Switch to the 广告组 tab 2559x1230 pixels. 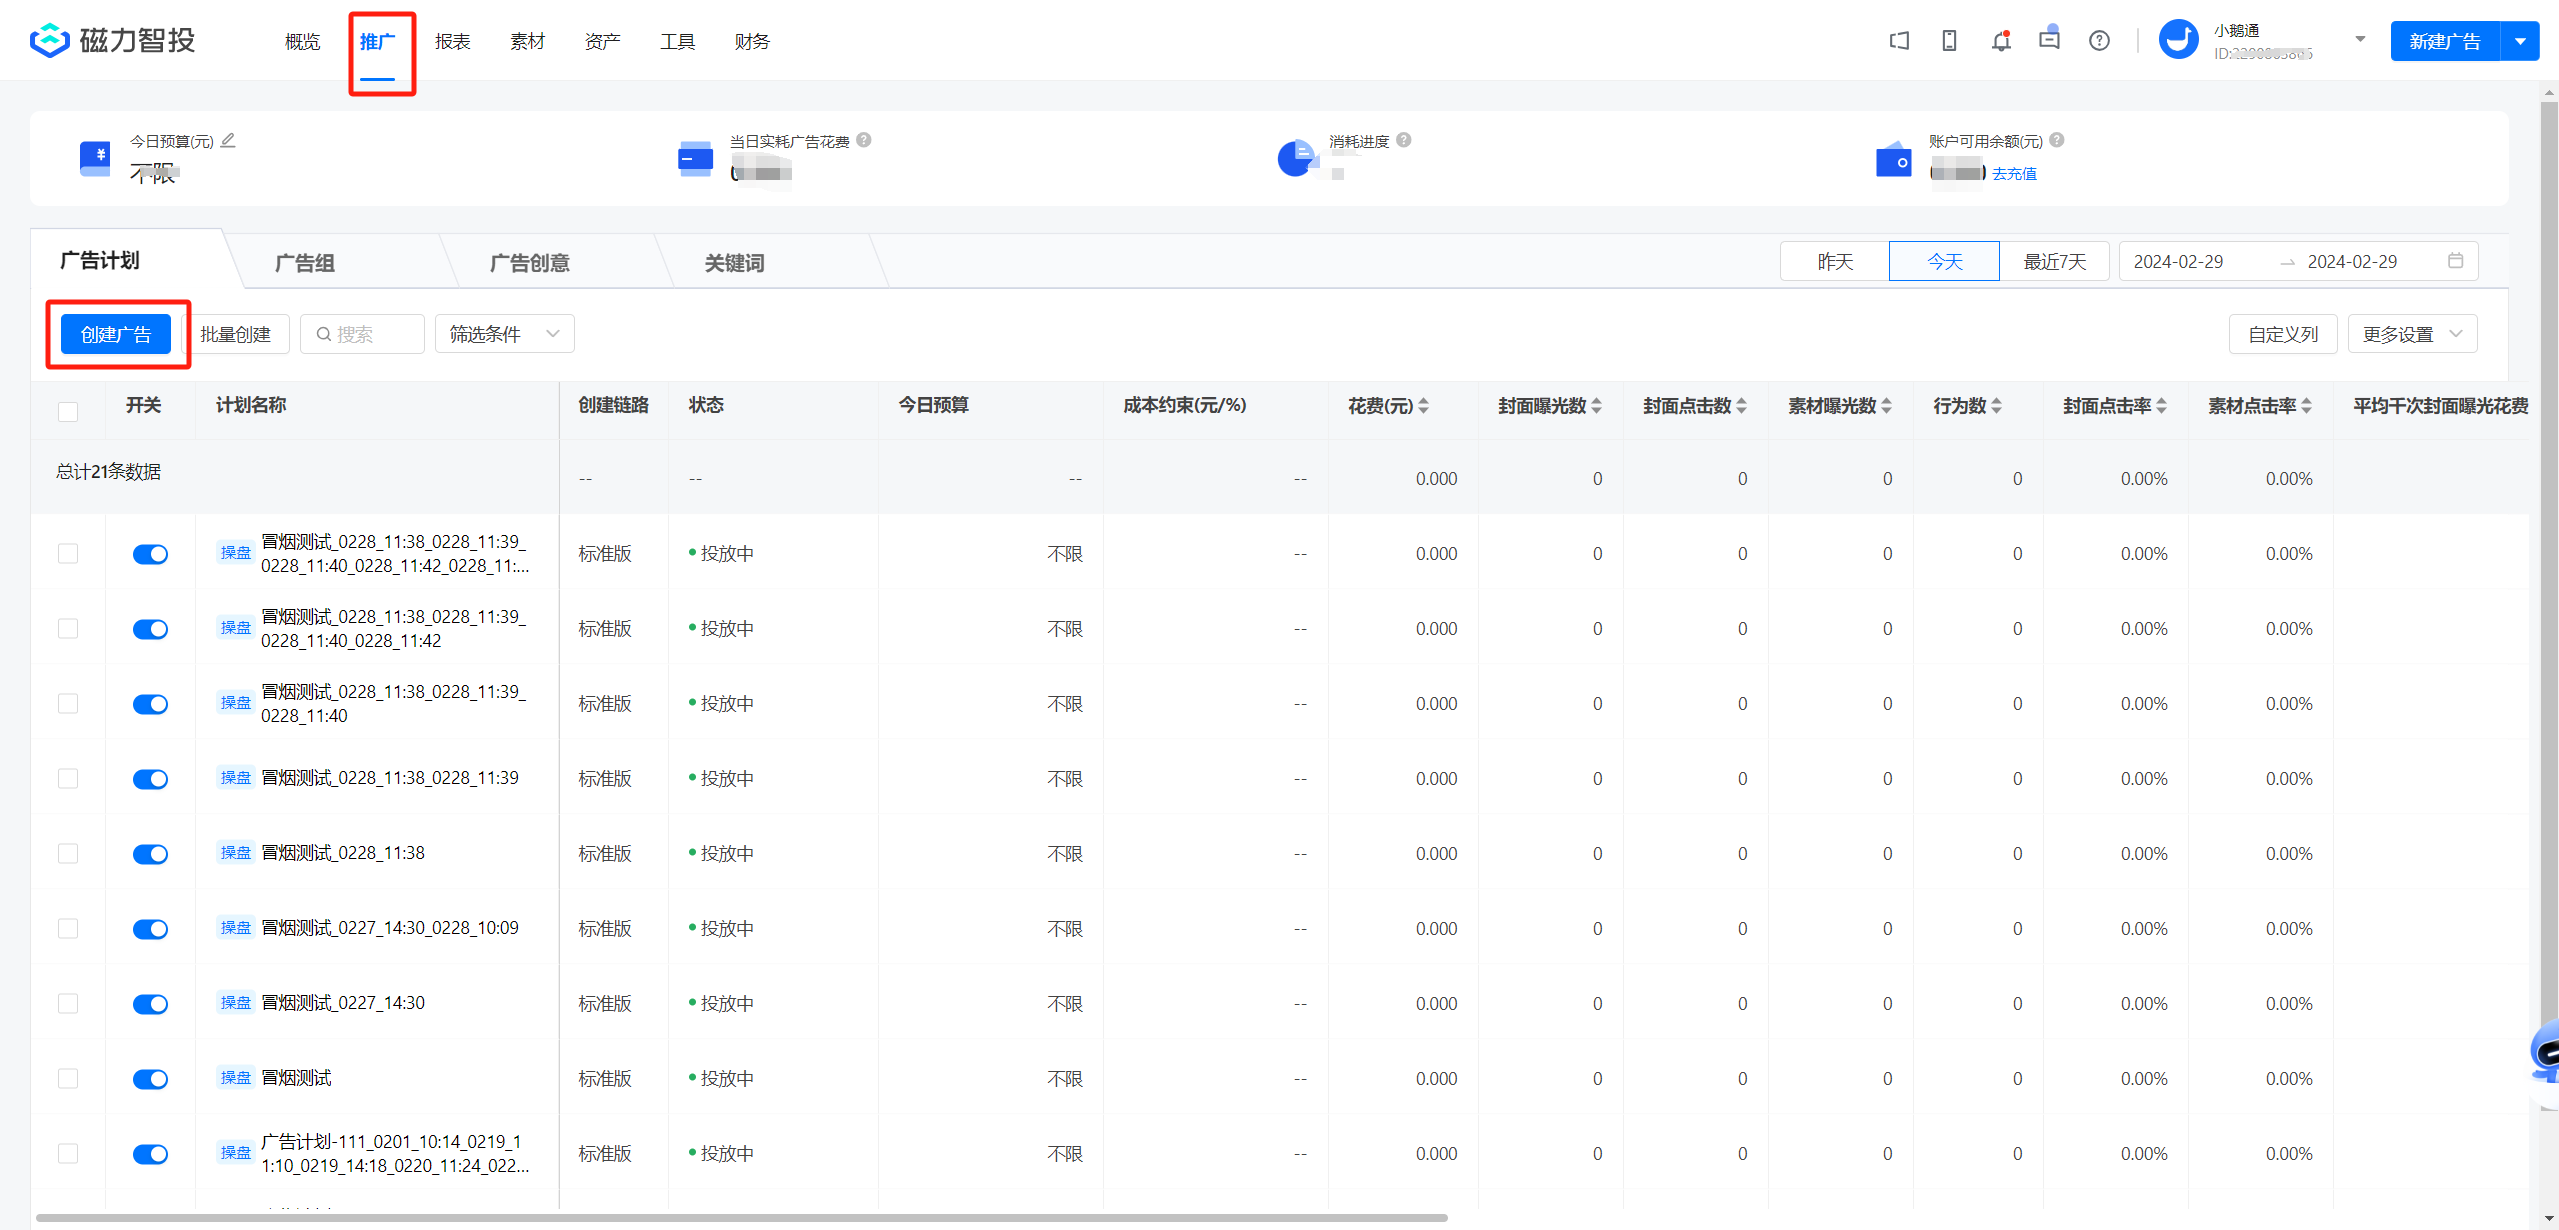305,262
